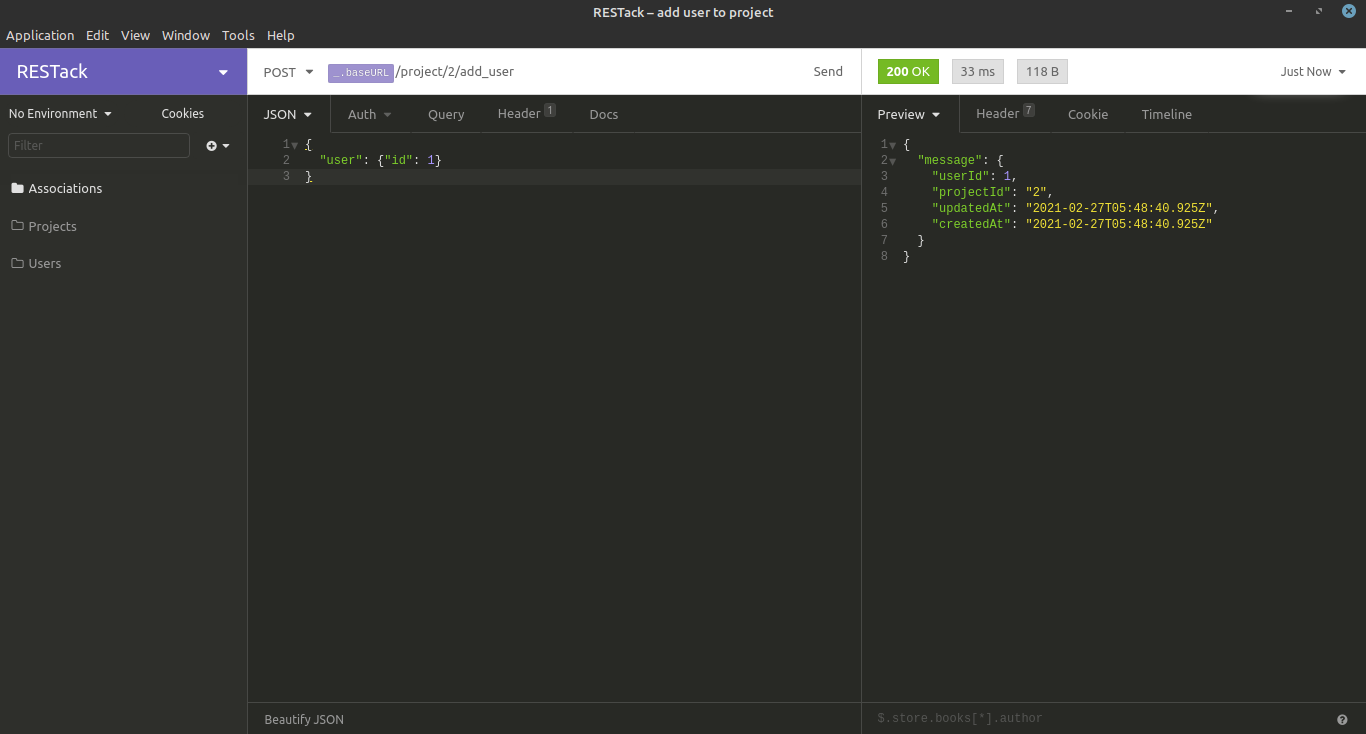Image resolution: width=1366 pixels, height=734 pixels.
Task: Click the 33 ms response time badge
Action: coord(978,72)
